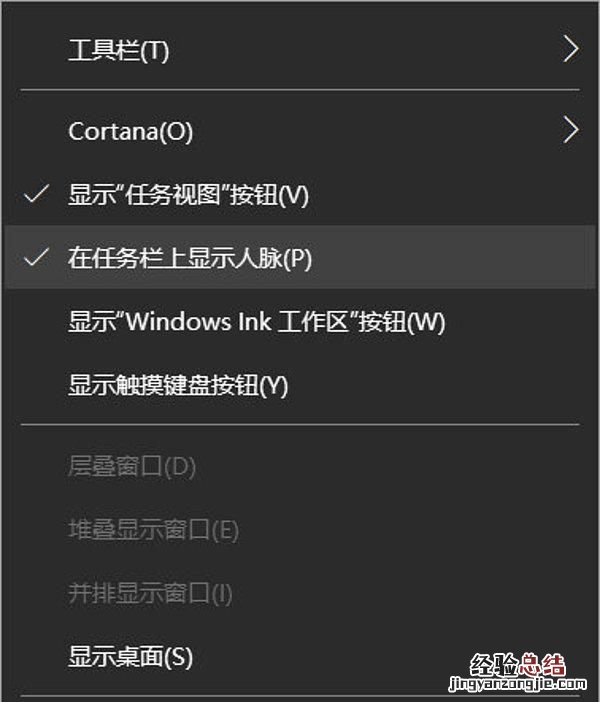
Task: Click the separator above 层叠窗口(D)
Action: point(300,425)
